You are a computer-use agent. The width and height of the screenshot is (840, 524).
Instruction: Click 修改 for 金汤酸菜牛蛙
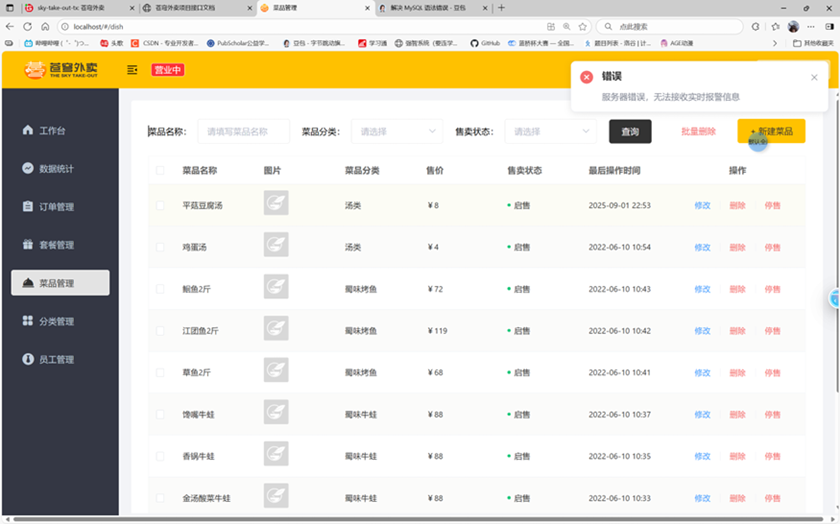(x=702, y=498)
